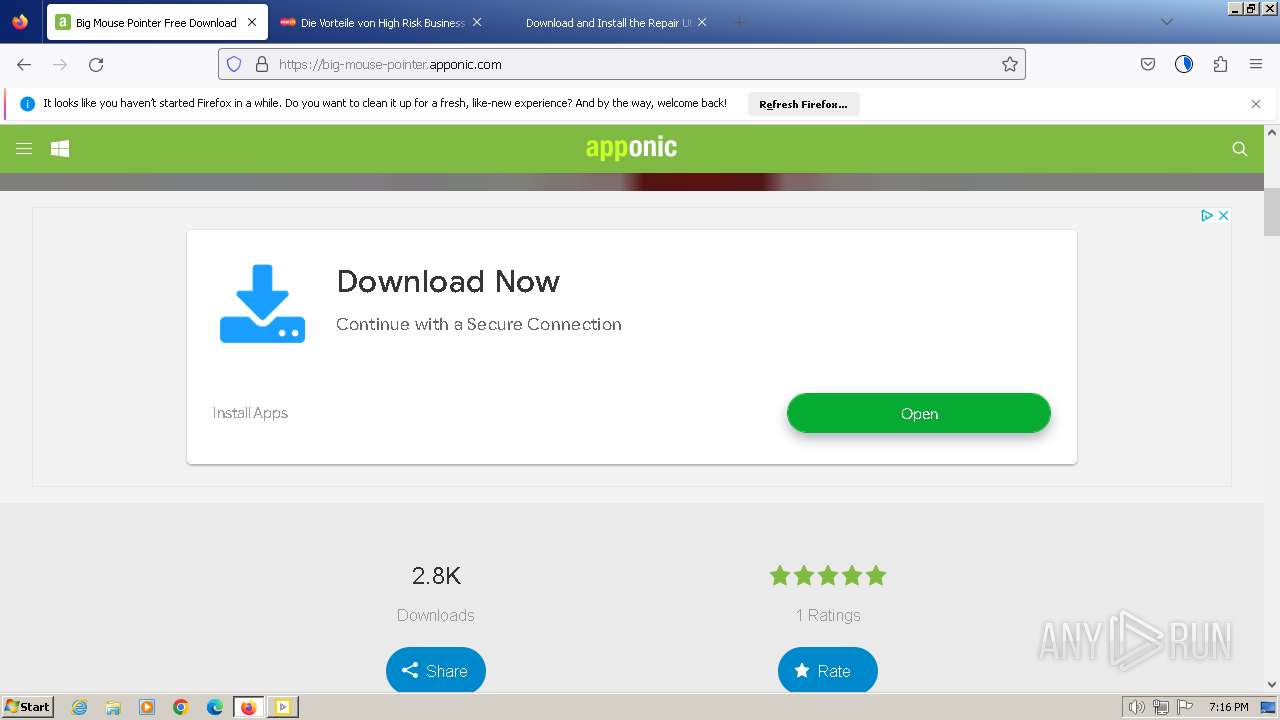Open Microsoft Edge from the taskbar

(215, 707)
